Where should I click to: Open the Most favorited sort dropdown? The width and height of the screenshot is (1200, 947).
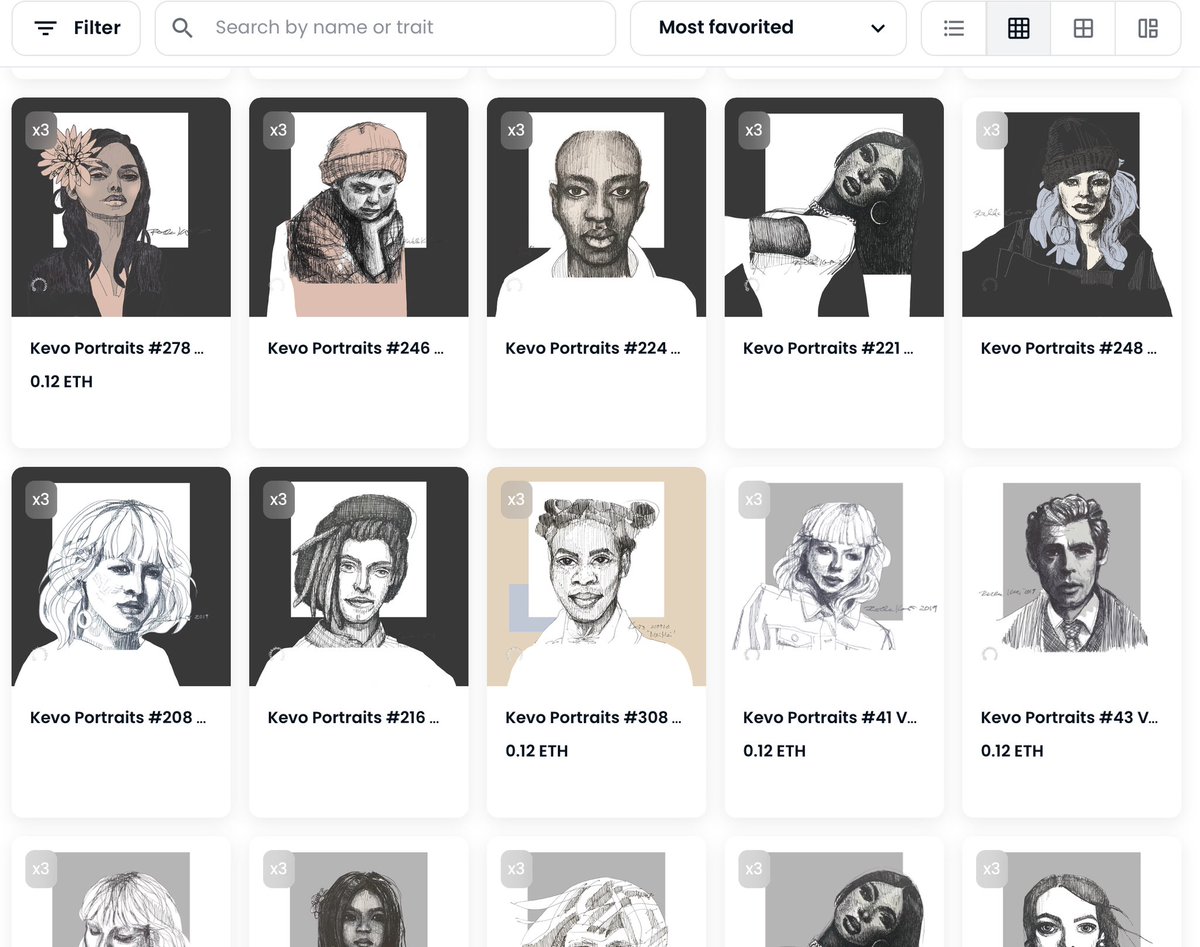click(x=768, y=28)
